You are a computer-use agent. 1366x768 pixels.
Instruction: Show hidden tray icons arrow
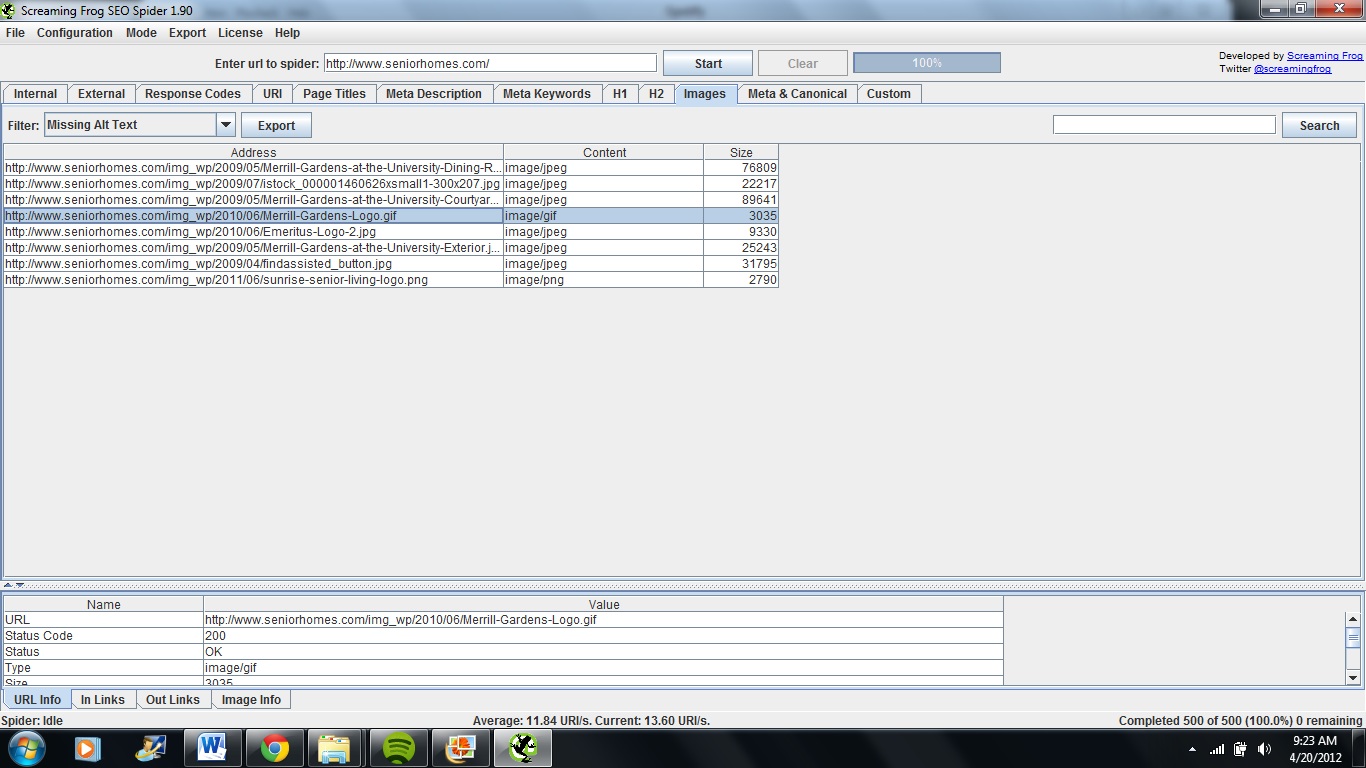[x=1192, y=749]
